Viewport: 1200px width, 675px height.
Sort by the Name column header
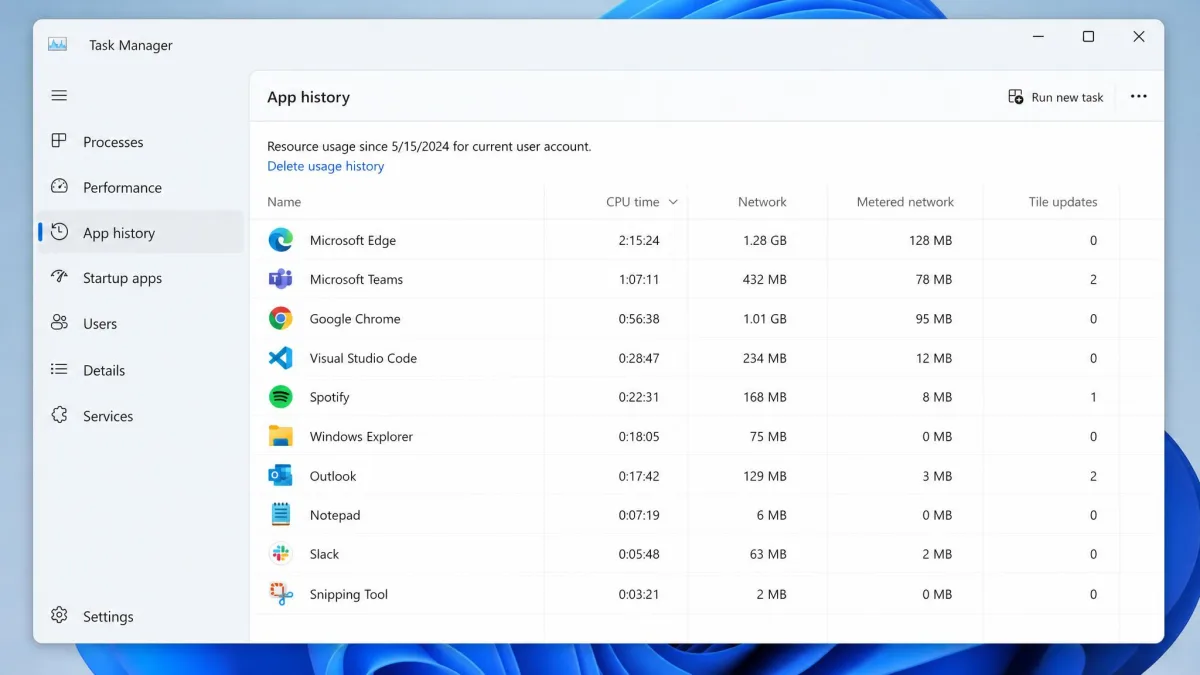pos(284,202)
